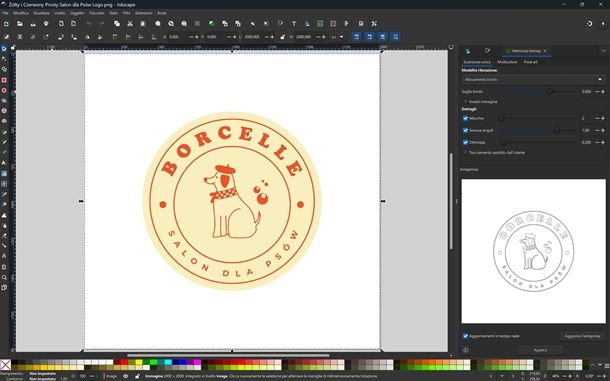Toggle the Ottimizza checkbox
Viewport: 610px width, 381px height.
pyautogui.click(x=465, y=142)
